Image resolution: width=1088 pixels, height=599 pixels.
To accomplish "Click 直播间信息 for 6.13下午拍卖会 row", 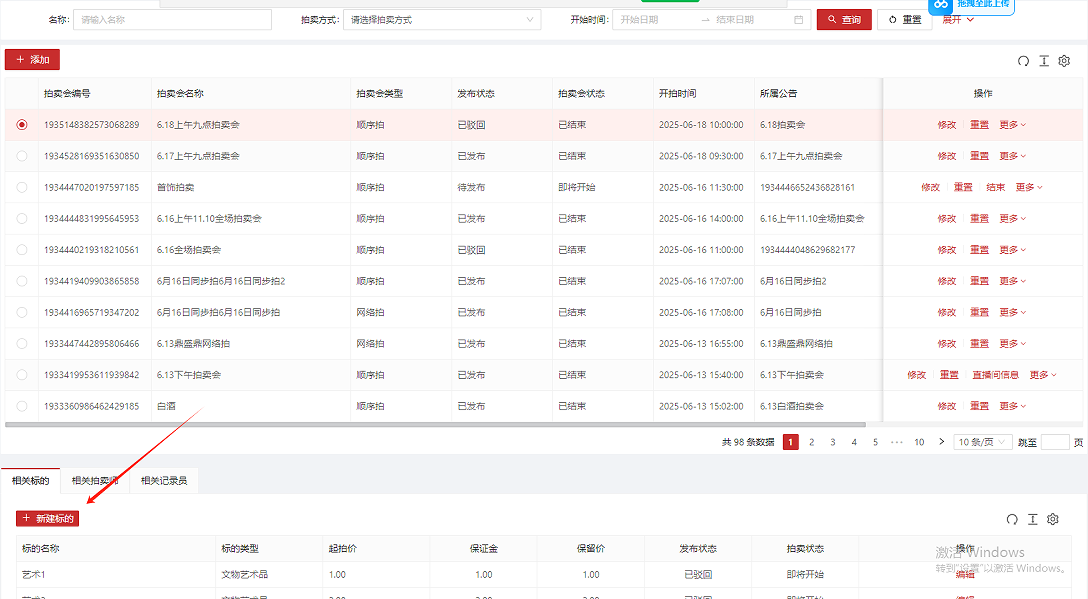I will [995, 375].
